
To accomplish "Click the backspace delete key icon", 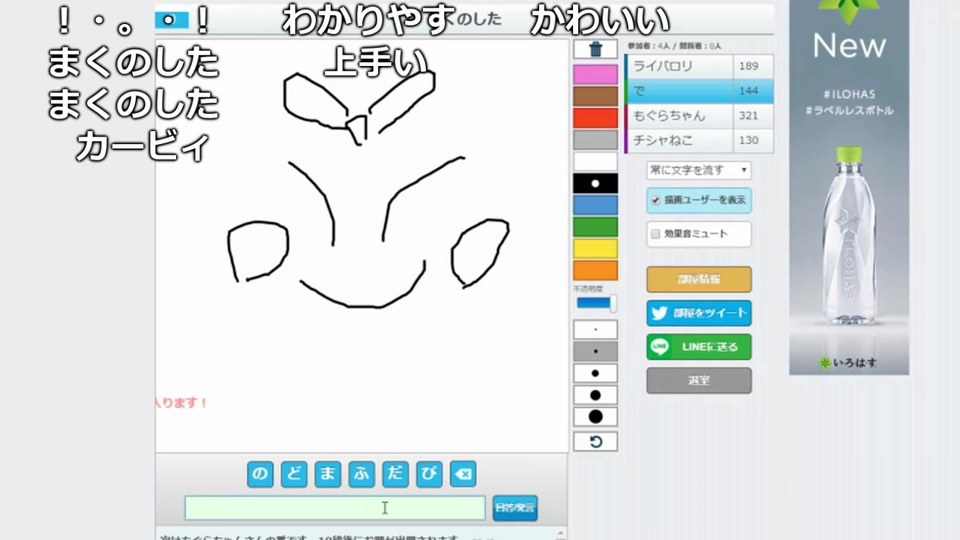I will pyautogui.click(x=463, y=474).
